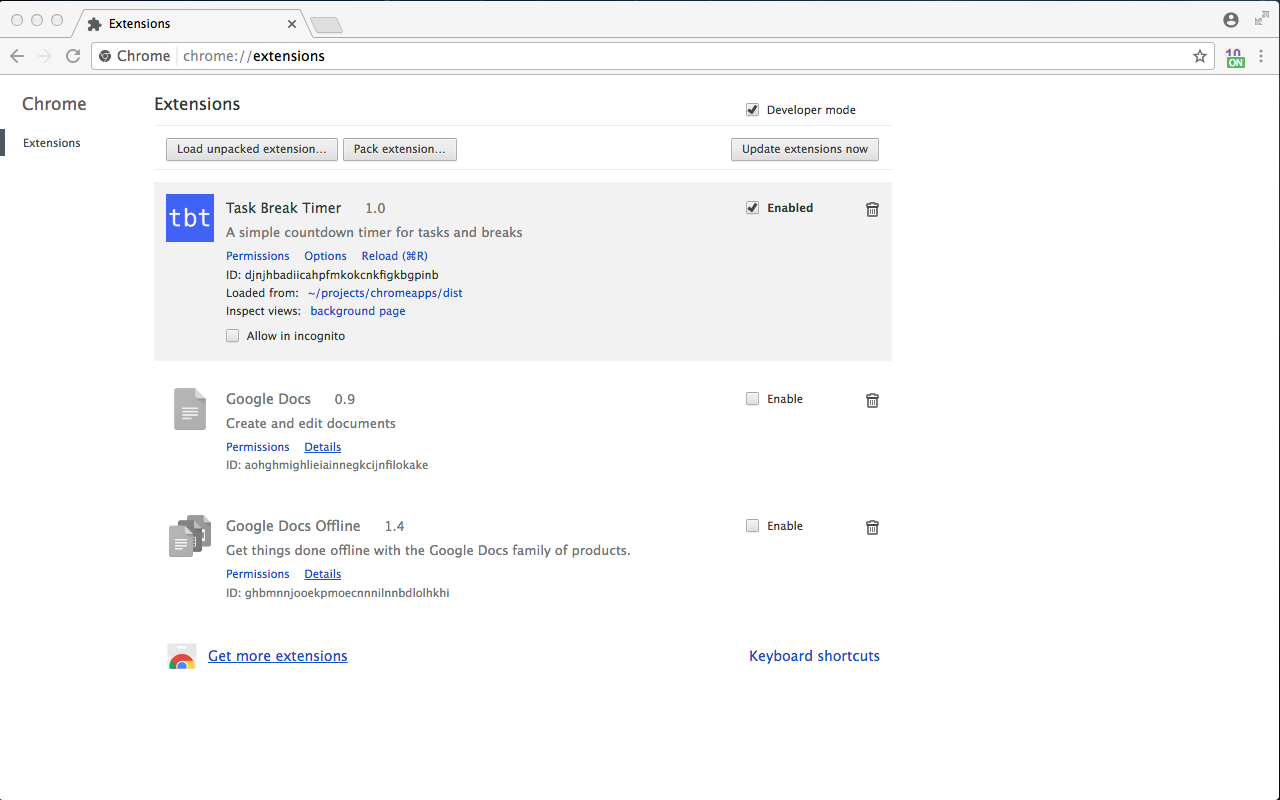Inspect the background page view
The height and width of the screenshot is (800, 1280).
tap(358, 311)
